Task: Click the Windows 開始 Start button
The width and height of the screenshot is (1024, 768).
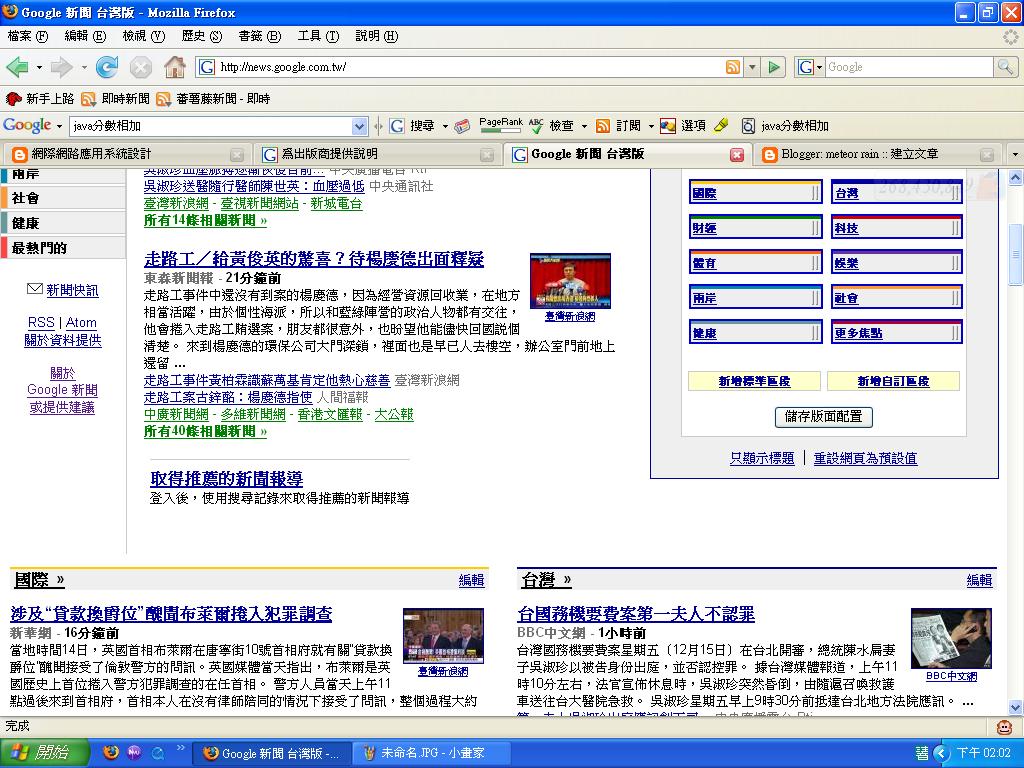Action: pyautogui.click(x=43, y=753)
